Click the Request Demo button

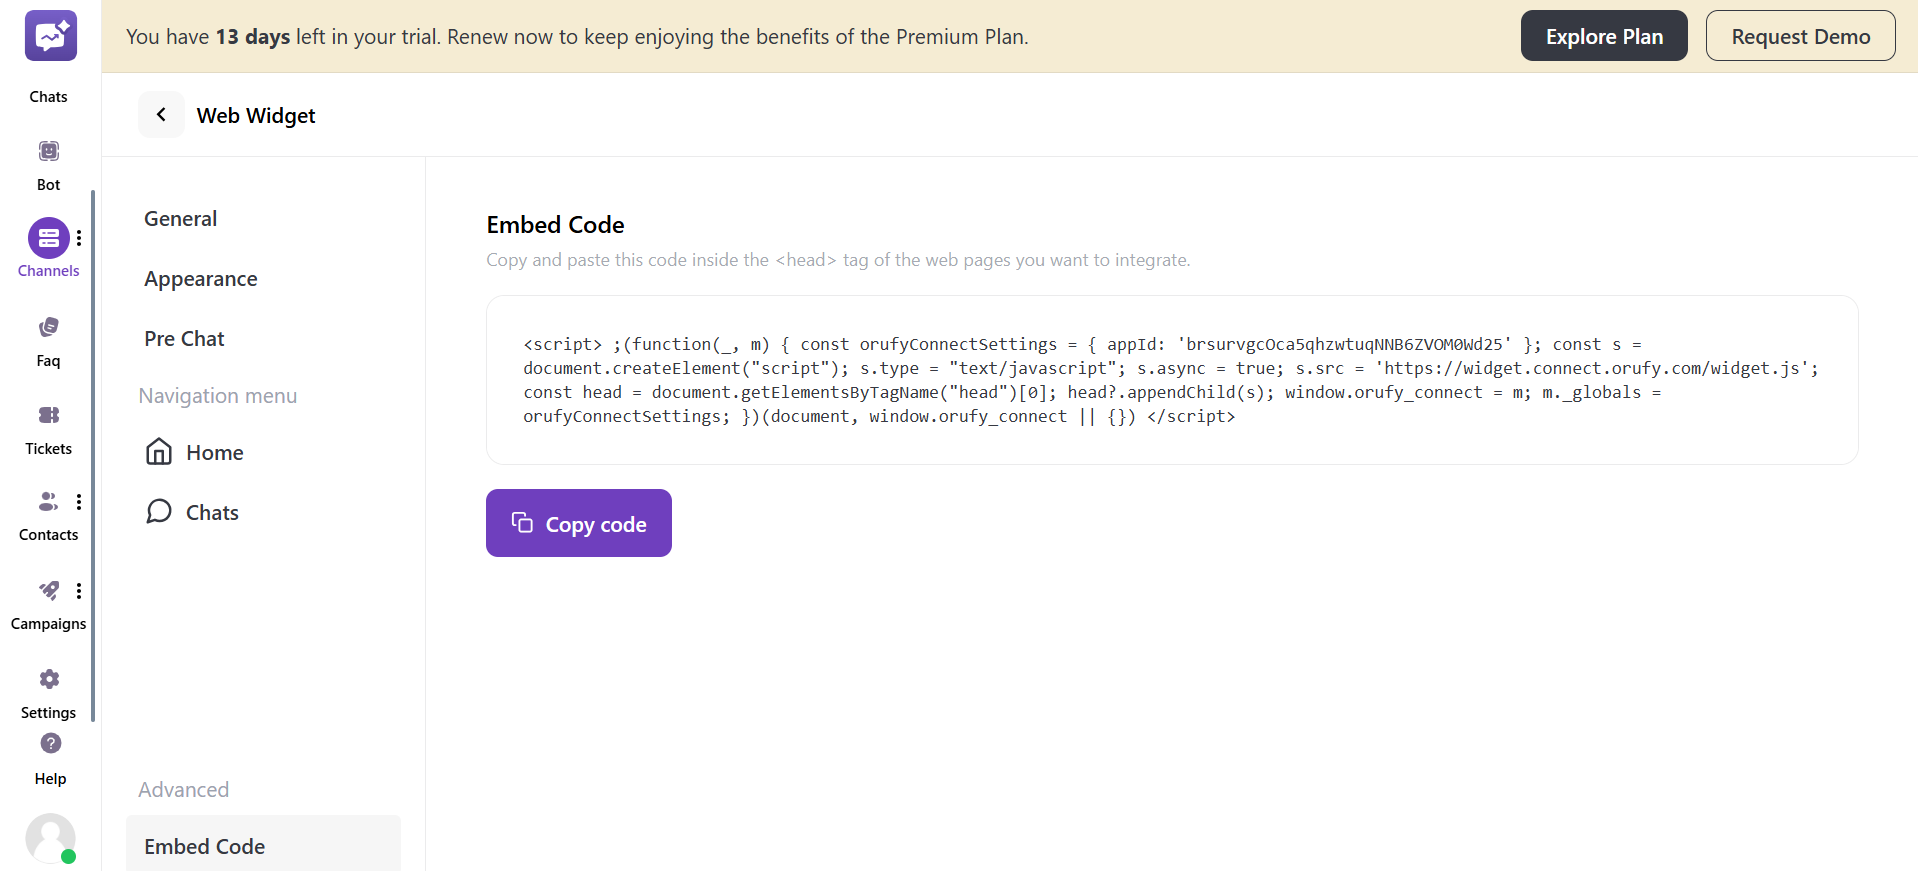coord(1800,35)
